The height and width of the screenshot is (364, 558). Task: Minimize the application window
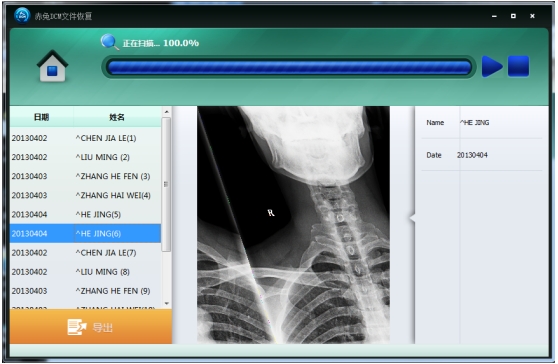494,16
